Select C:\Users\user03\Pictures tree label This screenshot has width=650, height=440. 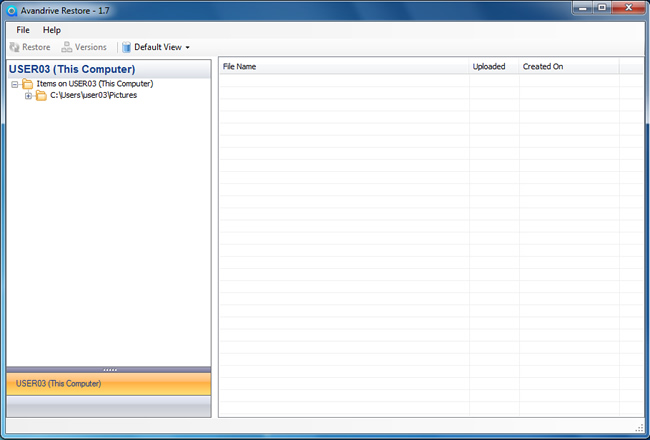pos(93,96)
